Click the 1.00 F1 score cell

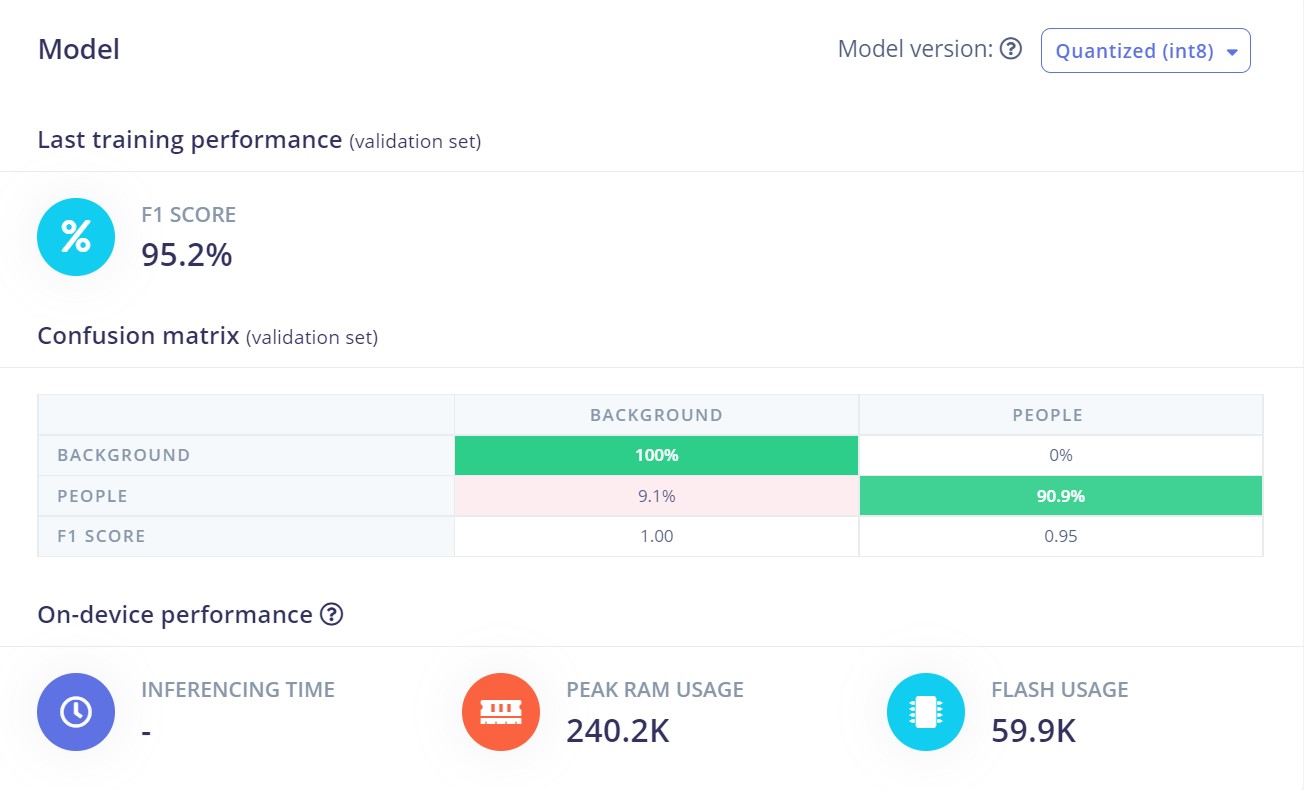click(x=656, y=536)
